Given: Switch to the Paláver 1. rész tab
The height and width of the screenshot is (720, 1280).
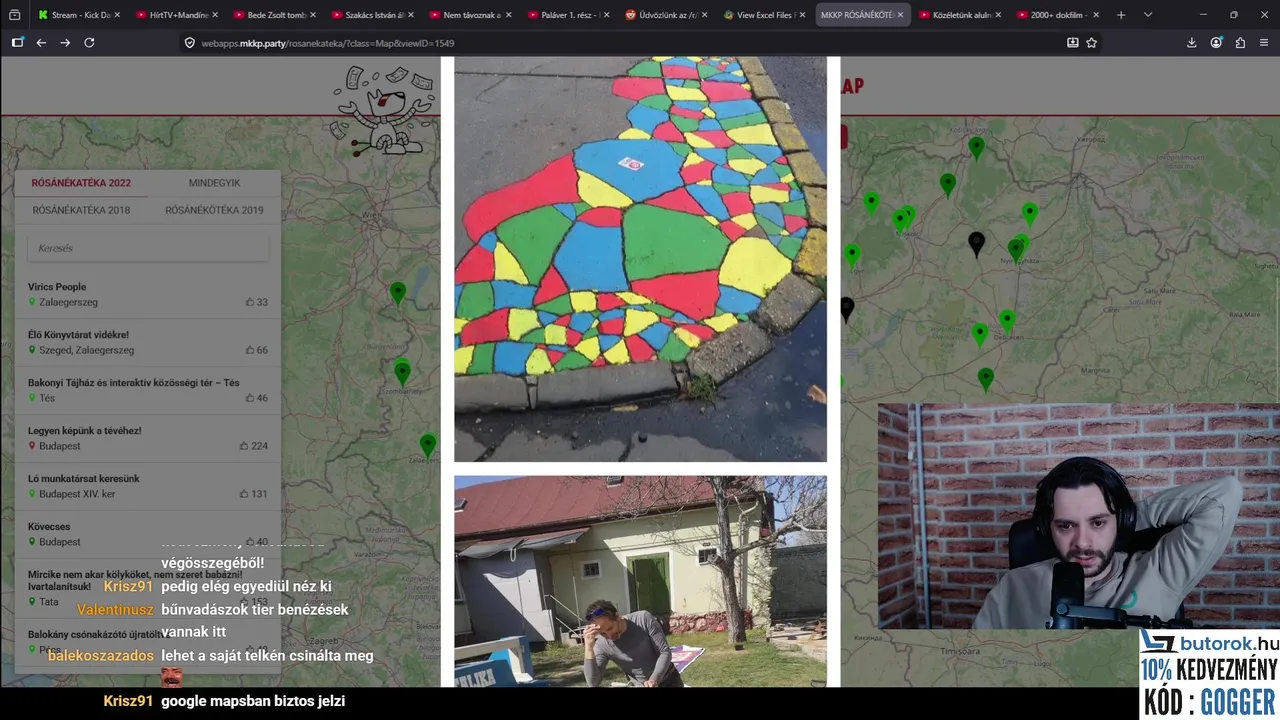Looking at the screenshot, I should 567,15.
